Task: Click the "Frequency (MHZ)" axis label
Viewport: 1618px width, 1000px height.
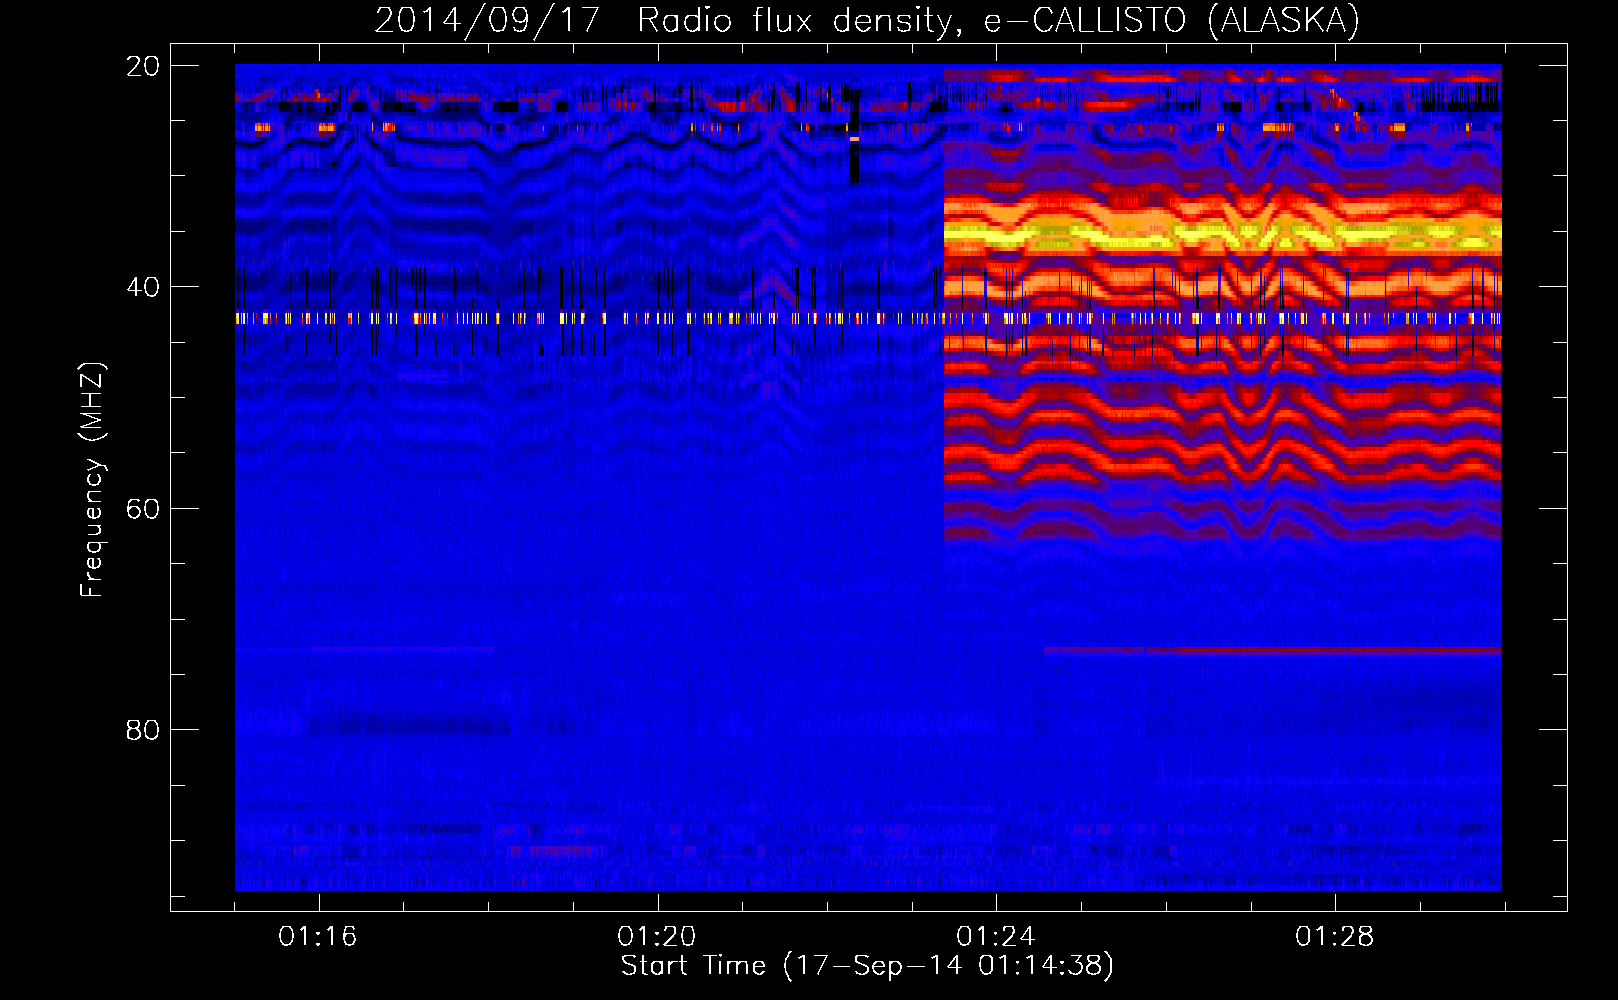Action: coord(92,479)
